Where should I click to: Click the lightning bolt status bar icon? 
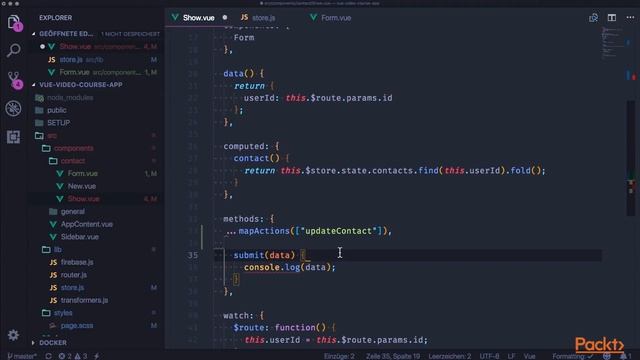pyautogui.click(x=97, y=356)
